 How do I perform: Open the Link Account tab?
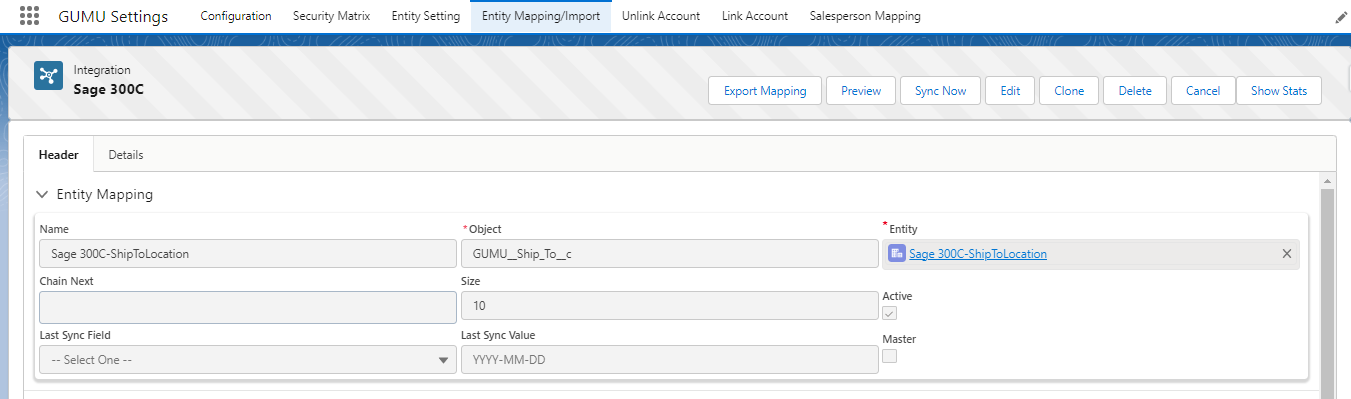click(x=755, y=16)
